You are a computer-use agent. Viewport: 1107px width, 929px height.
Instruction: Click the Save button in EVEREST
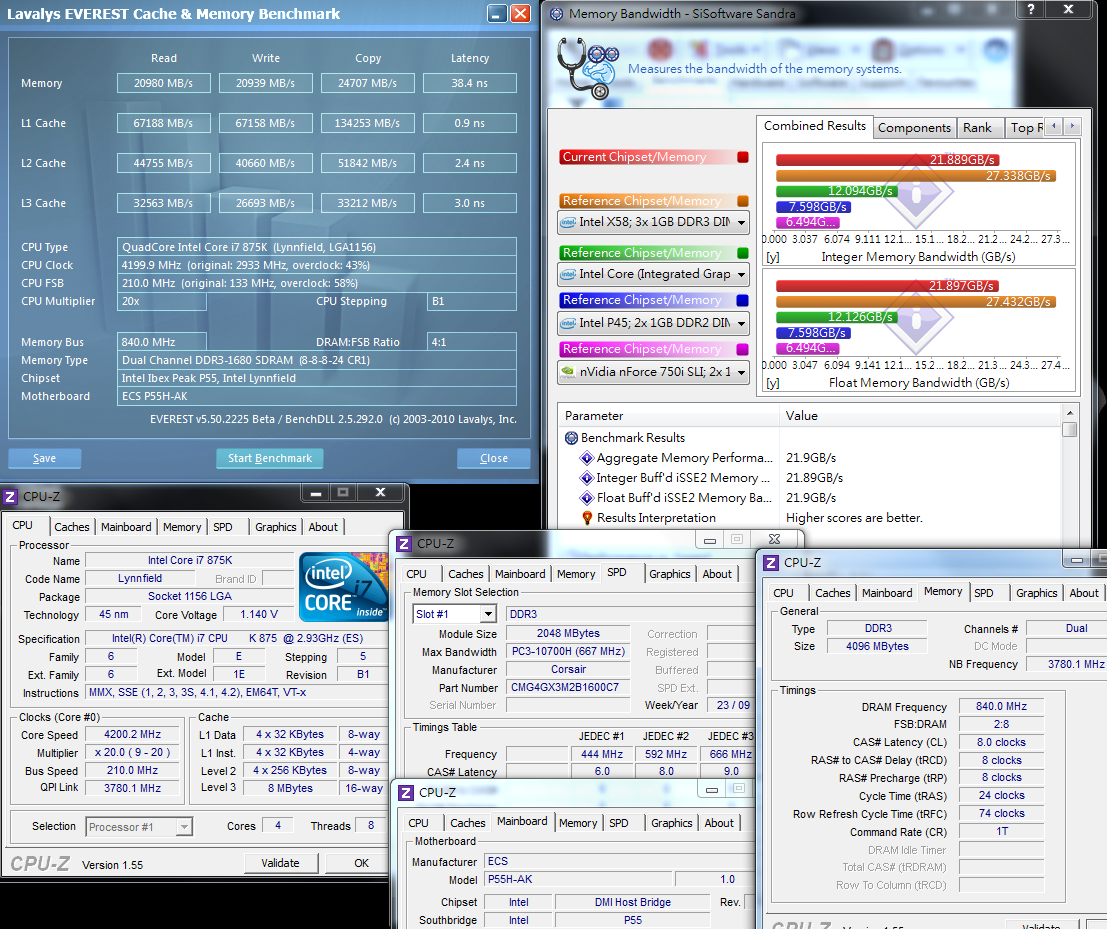point(44,458)
